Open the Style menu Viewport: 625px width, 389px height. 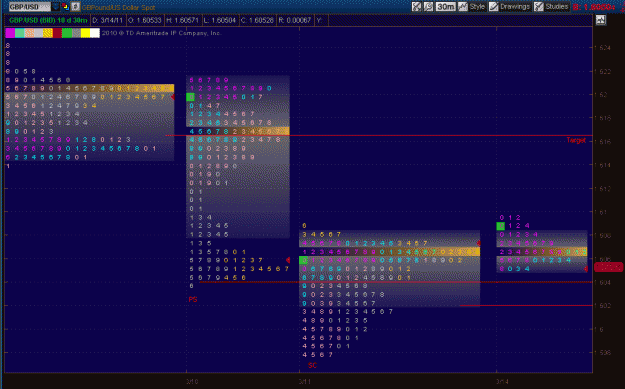pyautogui.click(x=472, y=7)
